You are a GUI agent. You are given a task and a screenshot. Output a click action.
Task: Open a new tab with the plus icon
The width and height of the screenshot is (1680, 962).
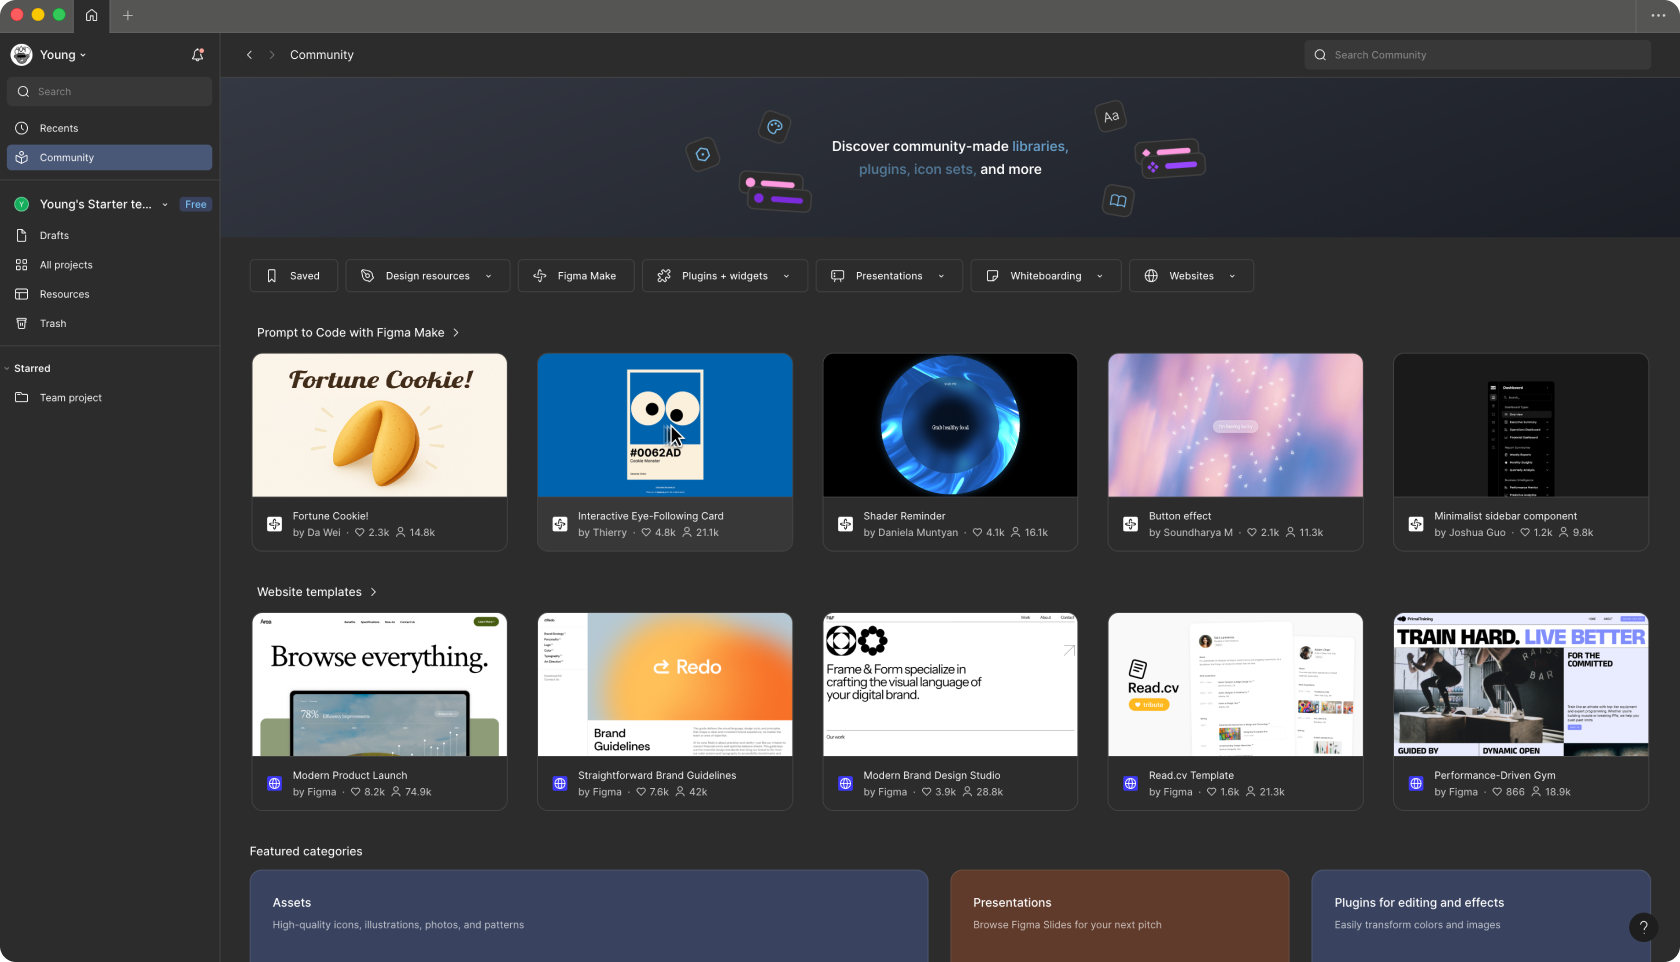(x=127, y=15)
